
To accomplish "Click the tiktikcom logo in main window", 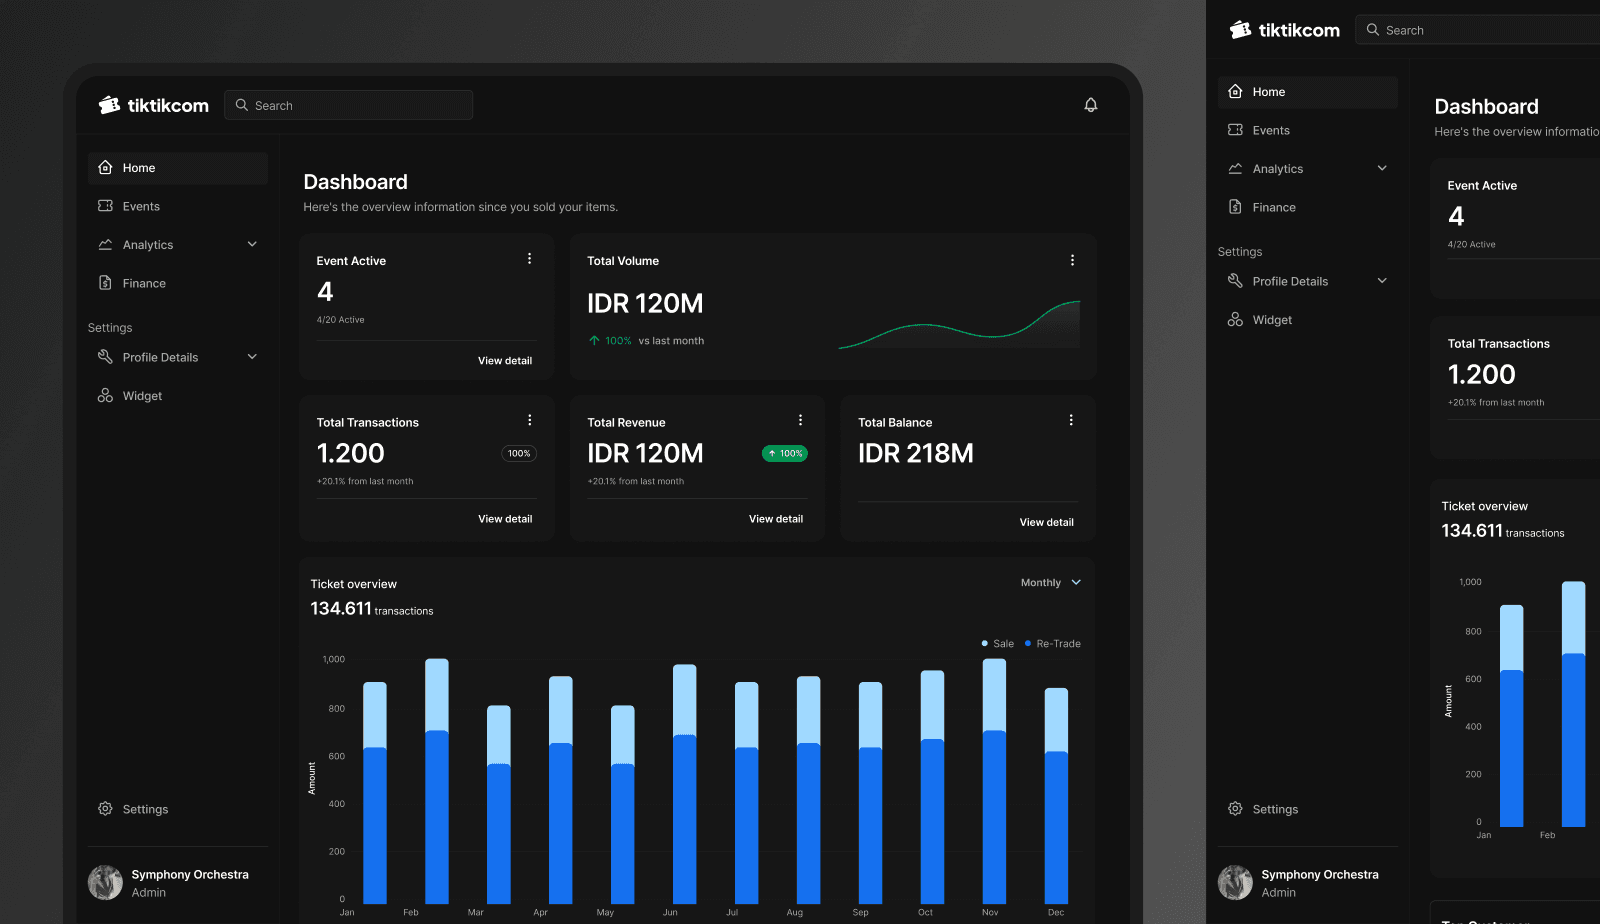I will pyautogui.click(x=153, y=105).
